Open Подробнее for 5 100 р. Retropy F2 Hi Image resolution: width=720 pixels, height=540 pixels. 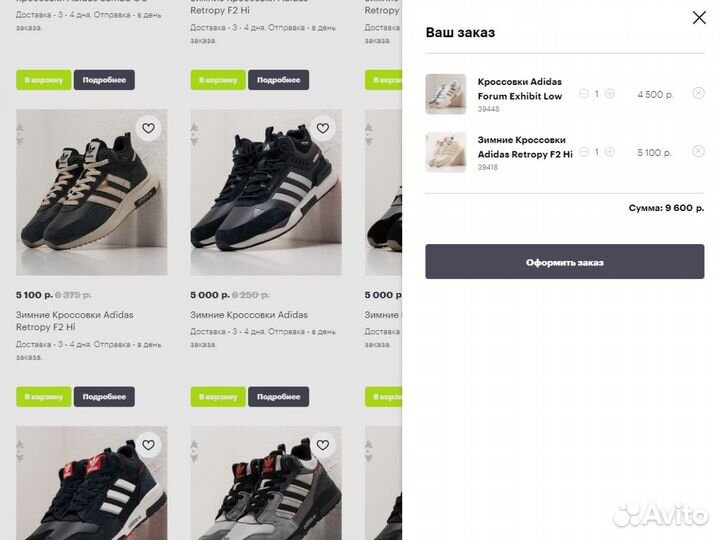coord(104,397)
